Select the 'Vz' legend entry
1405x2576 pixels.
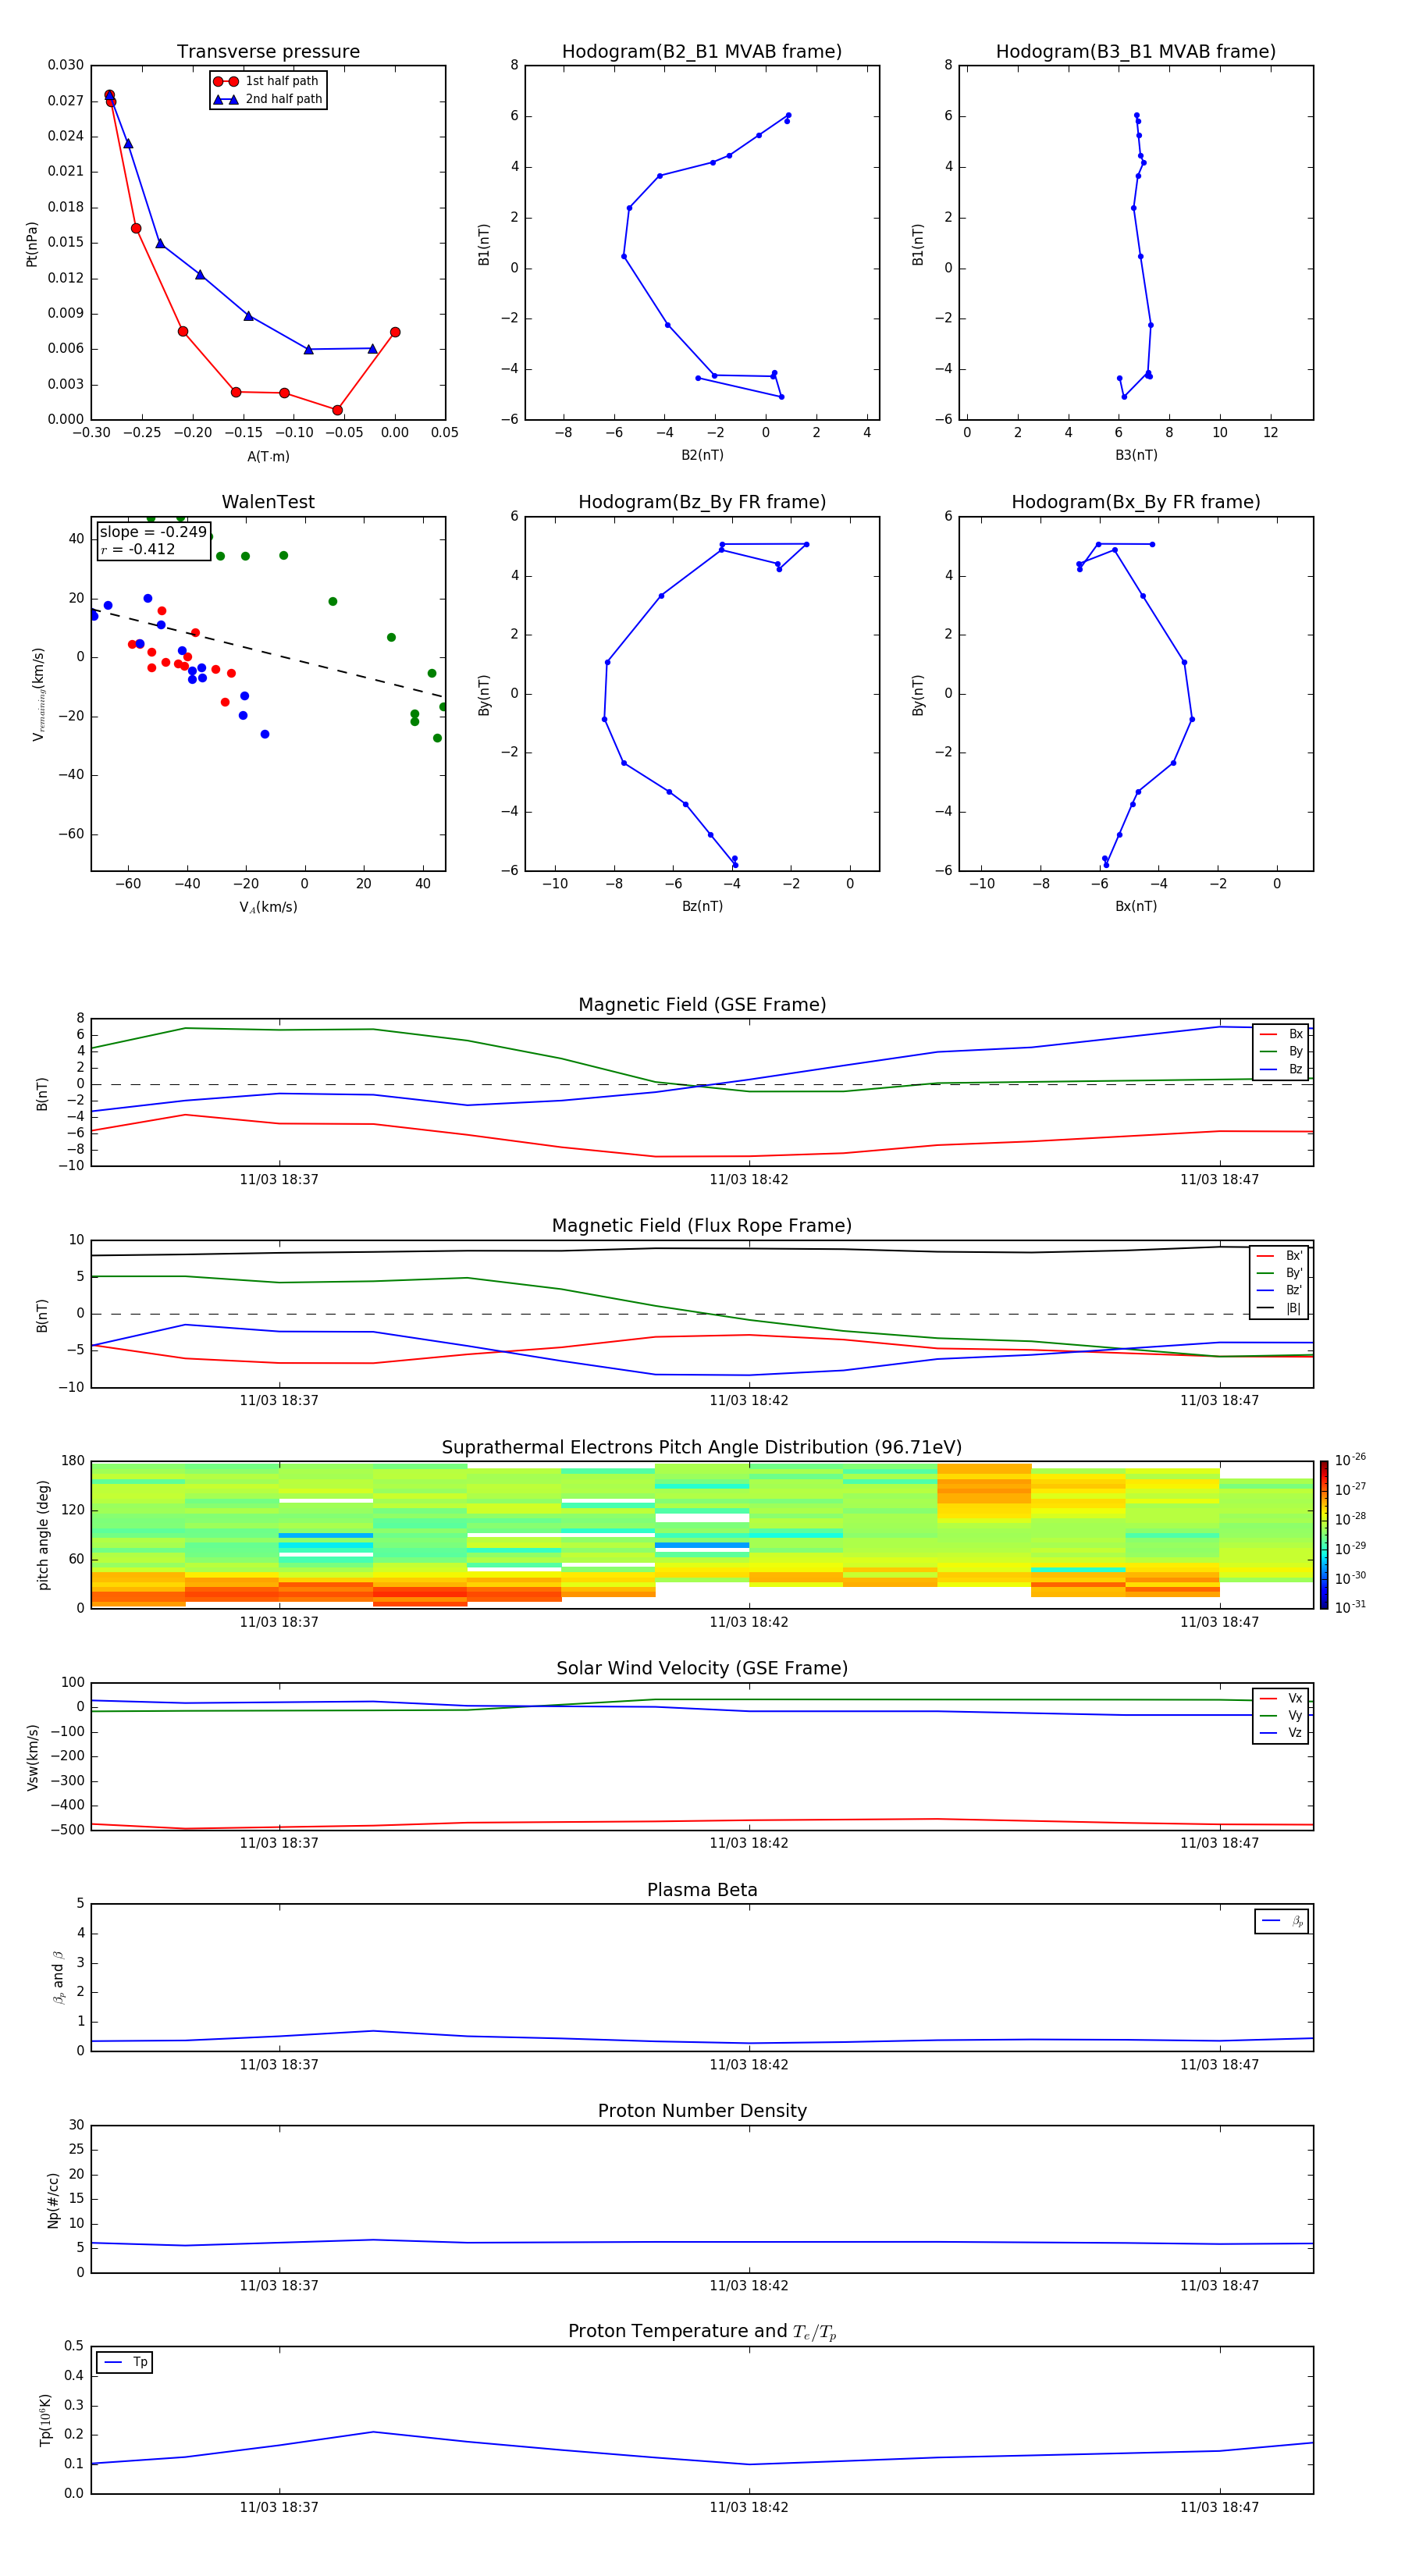pos(1281,1733)
